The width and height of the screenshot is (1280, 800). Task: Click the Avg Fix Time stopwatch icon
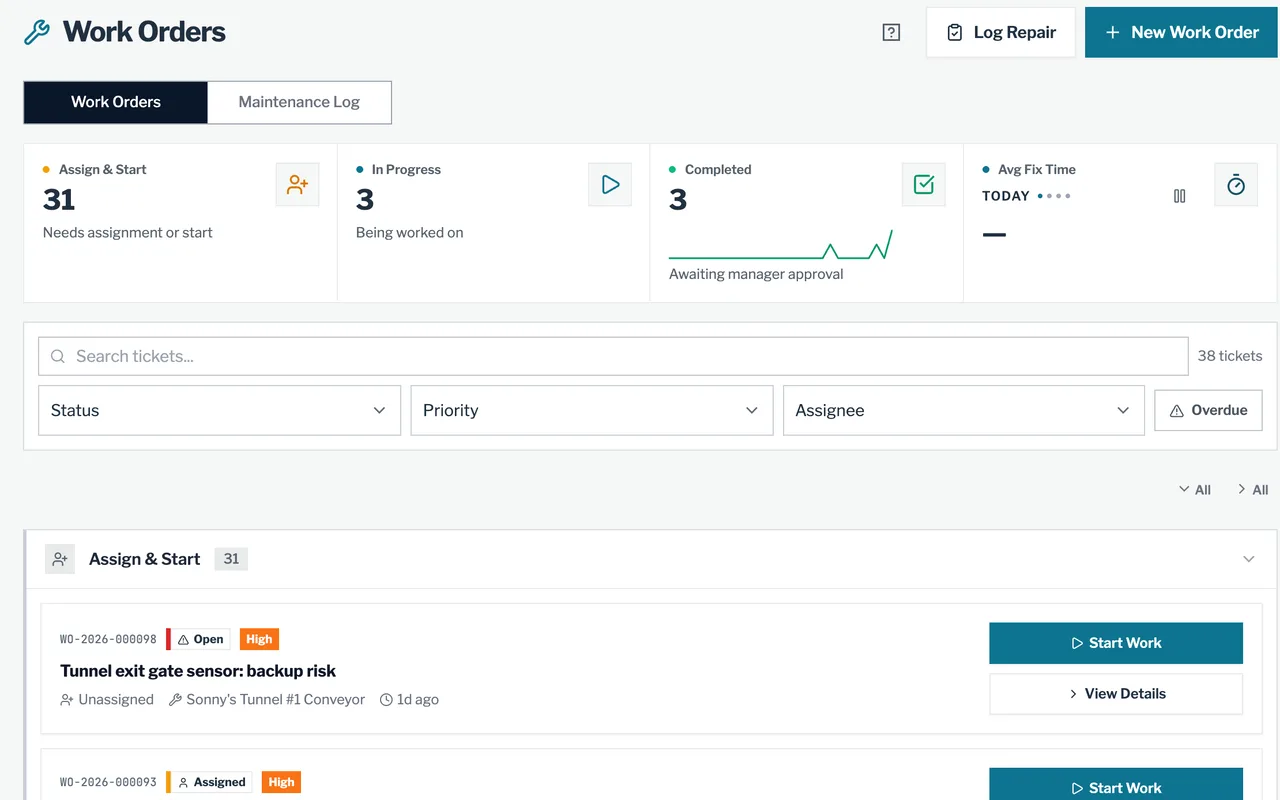1236,185
